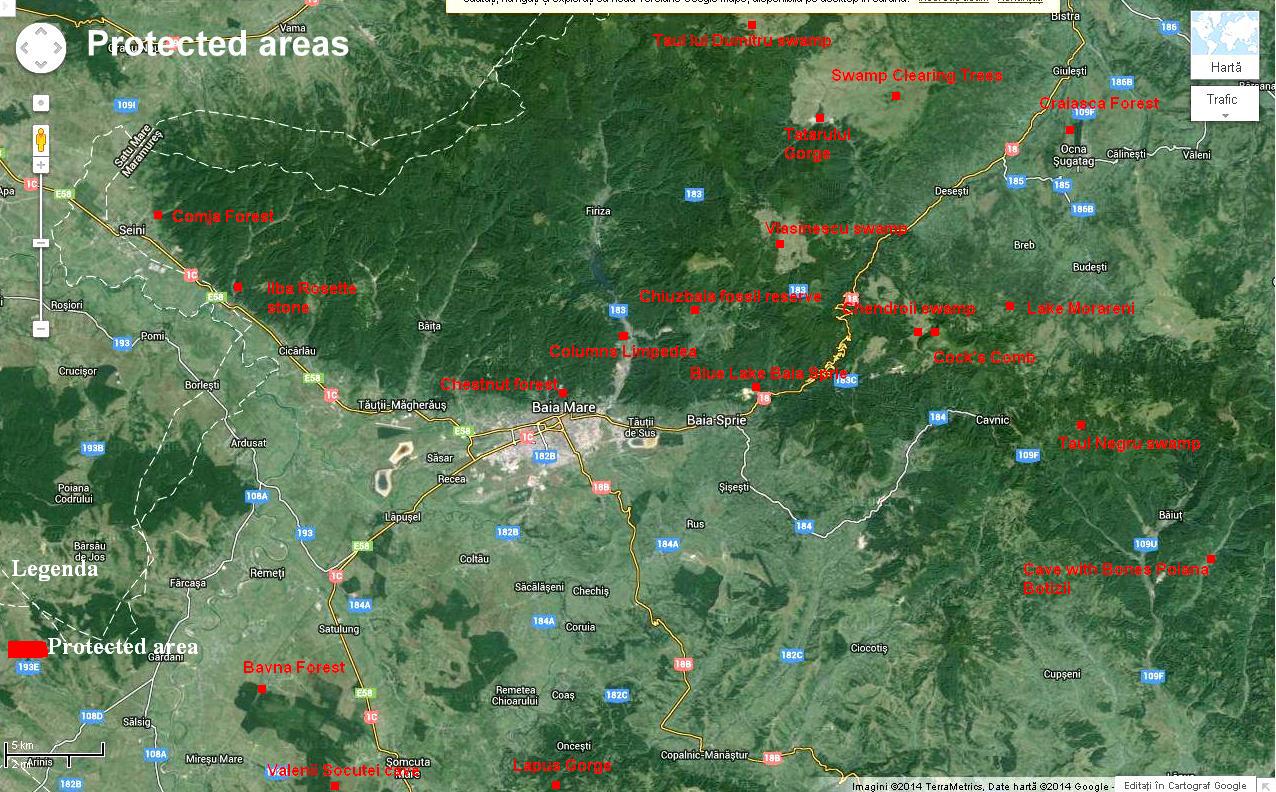Click the 109U road shield near Băiuț
Viewport: 1276px width, 792px height.
pyautogui.click(x=1146, y=544)
